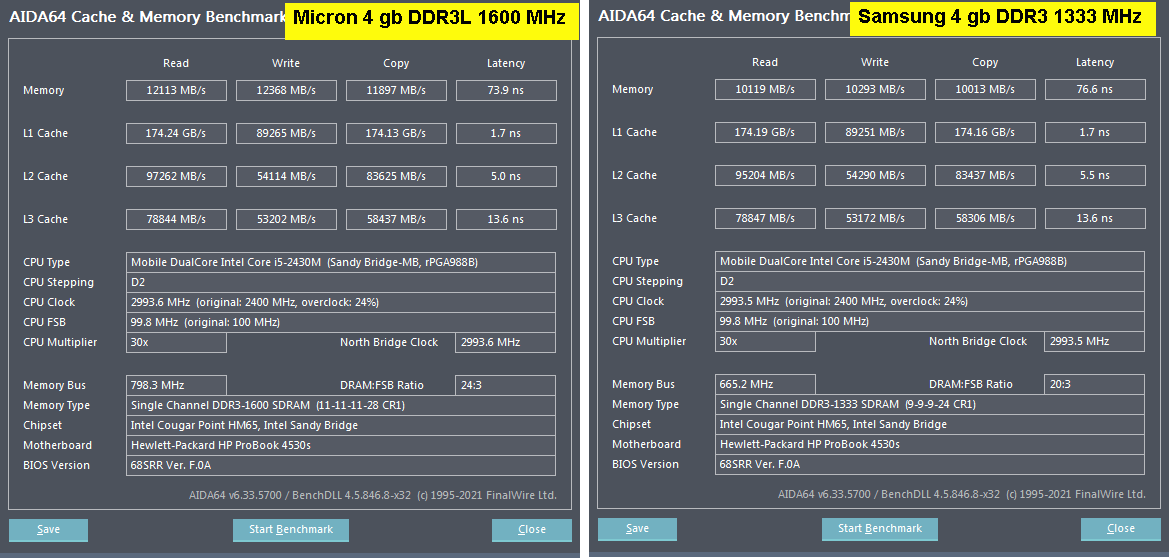Select Memory Latency value 73.9 ns
This screenshot has height=558, width=1173.
[x=506, y=91]
